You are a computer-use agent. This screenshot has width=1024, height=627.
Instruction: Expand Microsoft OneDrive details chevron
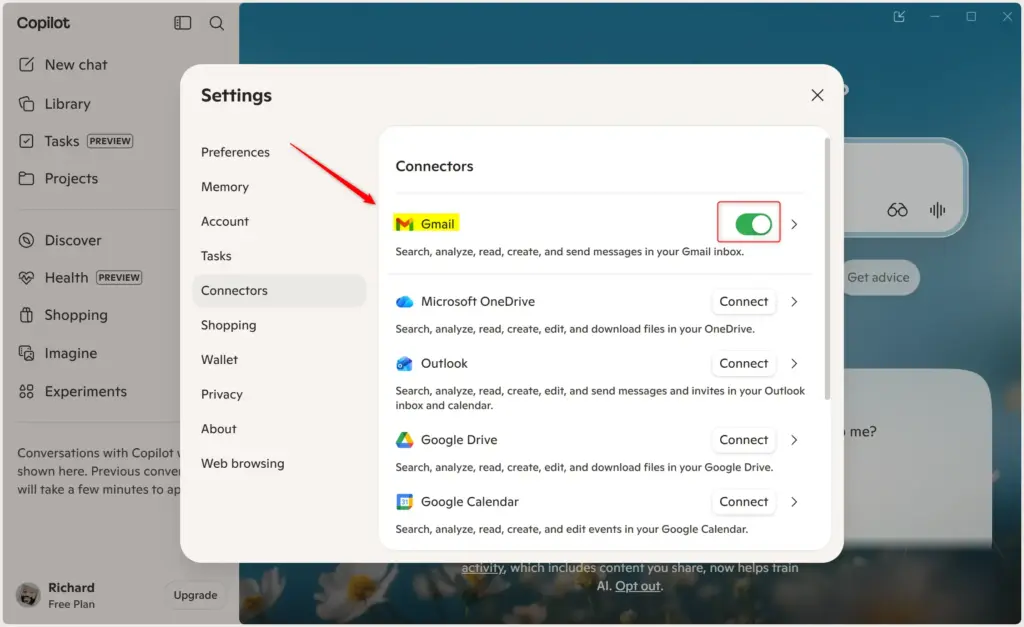point(794,302)
